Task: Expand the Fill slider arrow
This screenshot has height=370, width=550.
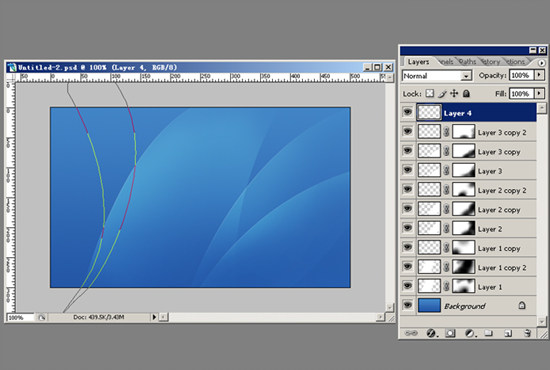Action: [539, 94]
